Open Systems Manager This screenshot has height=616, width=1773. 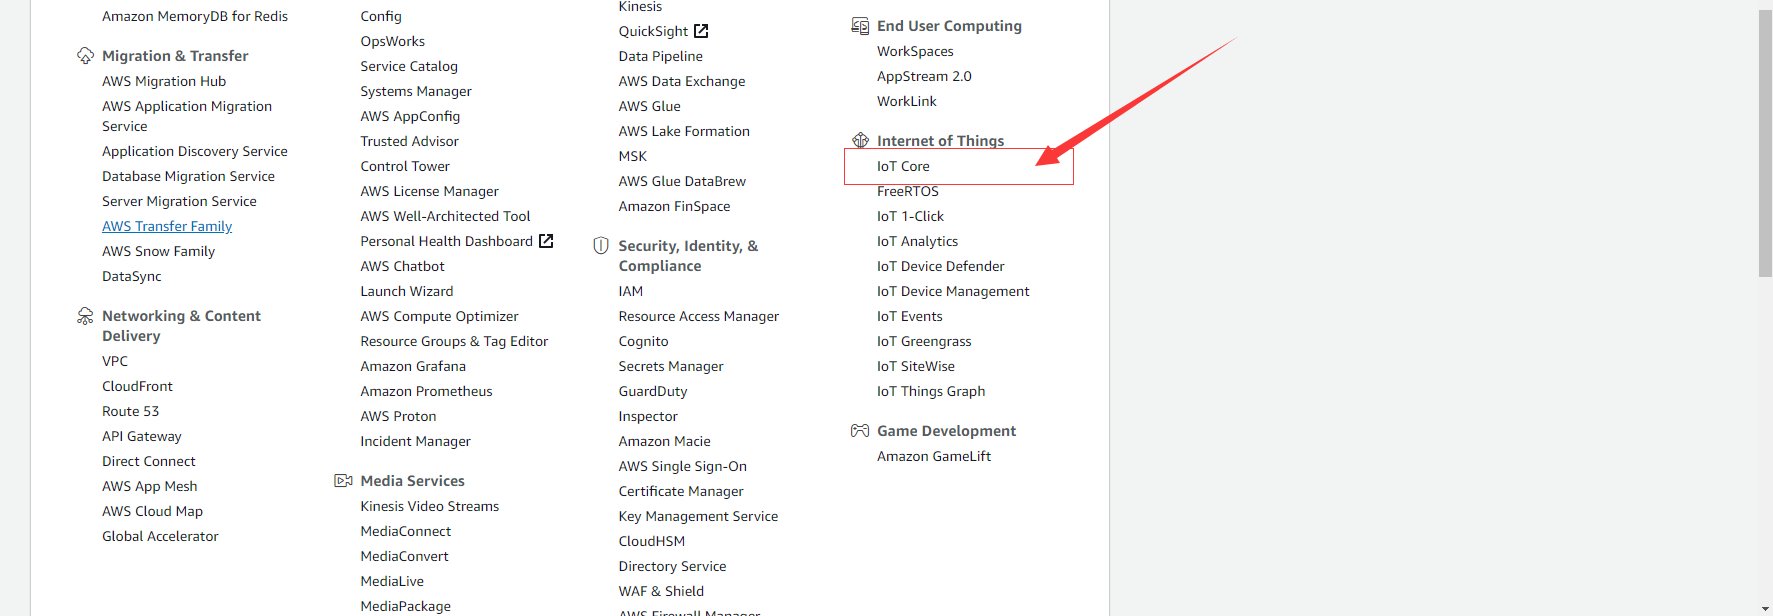pyautogui.click(x=416, y=91)
